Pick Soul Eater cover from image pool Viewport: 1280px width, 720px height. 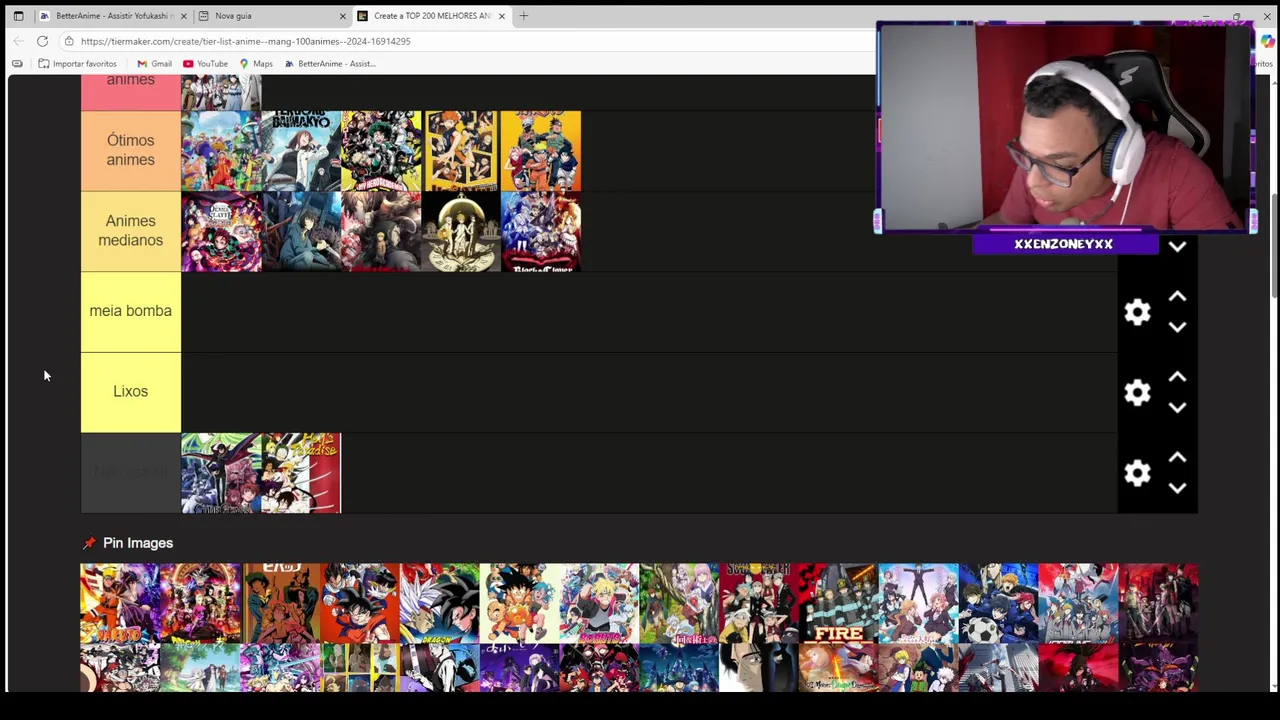[759, 604]
